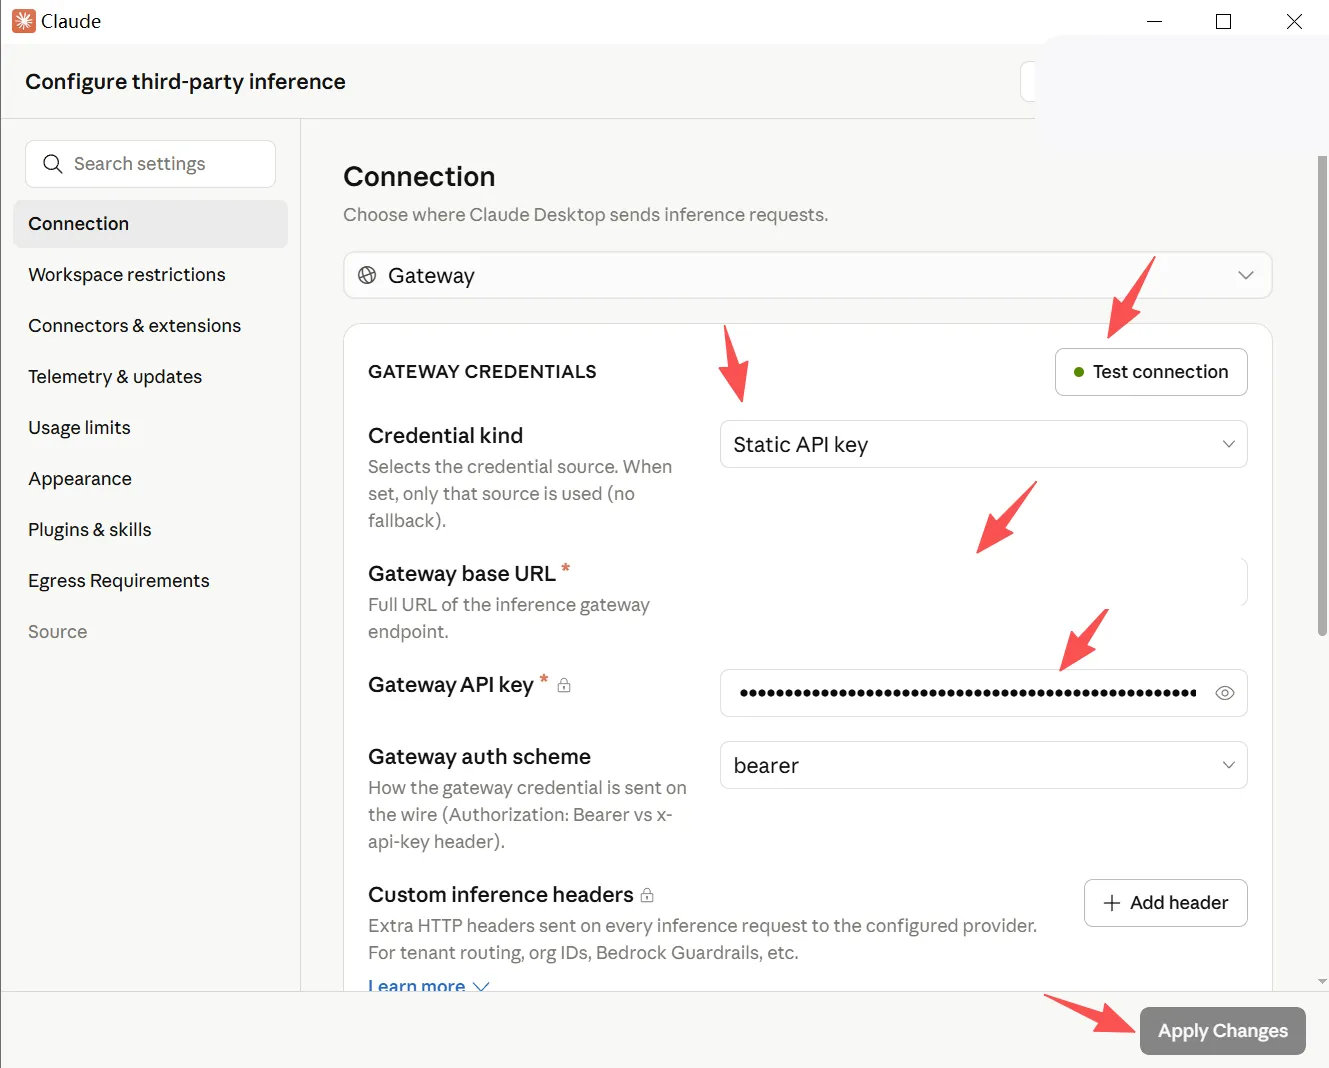1329x1068 pixels.
Task: Reveal the Gateway API key with the eye icon
Action: pyautogui.click(x=1224, y=693)
